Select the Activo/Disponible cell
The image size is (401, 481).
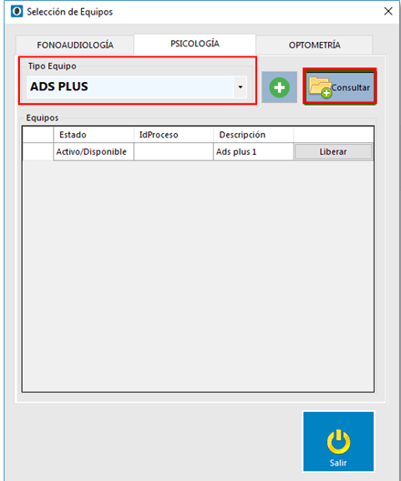(x=93, y=152)
